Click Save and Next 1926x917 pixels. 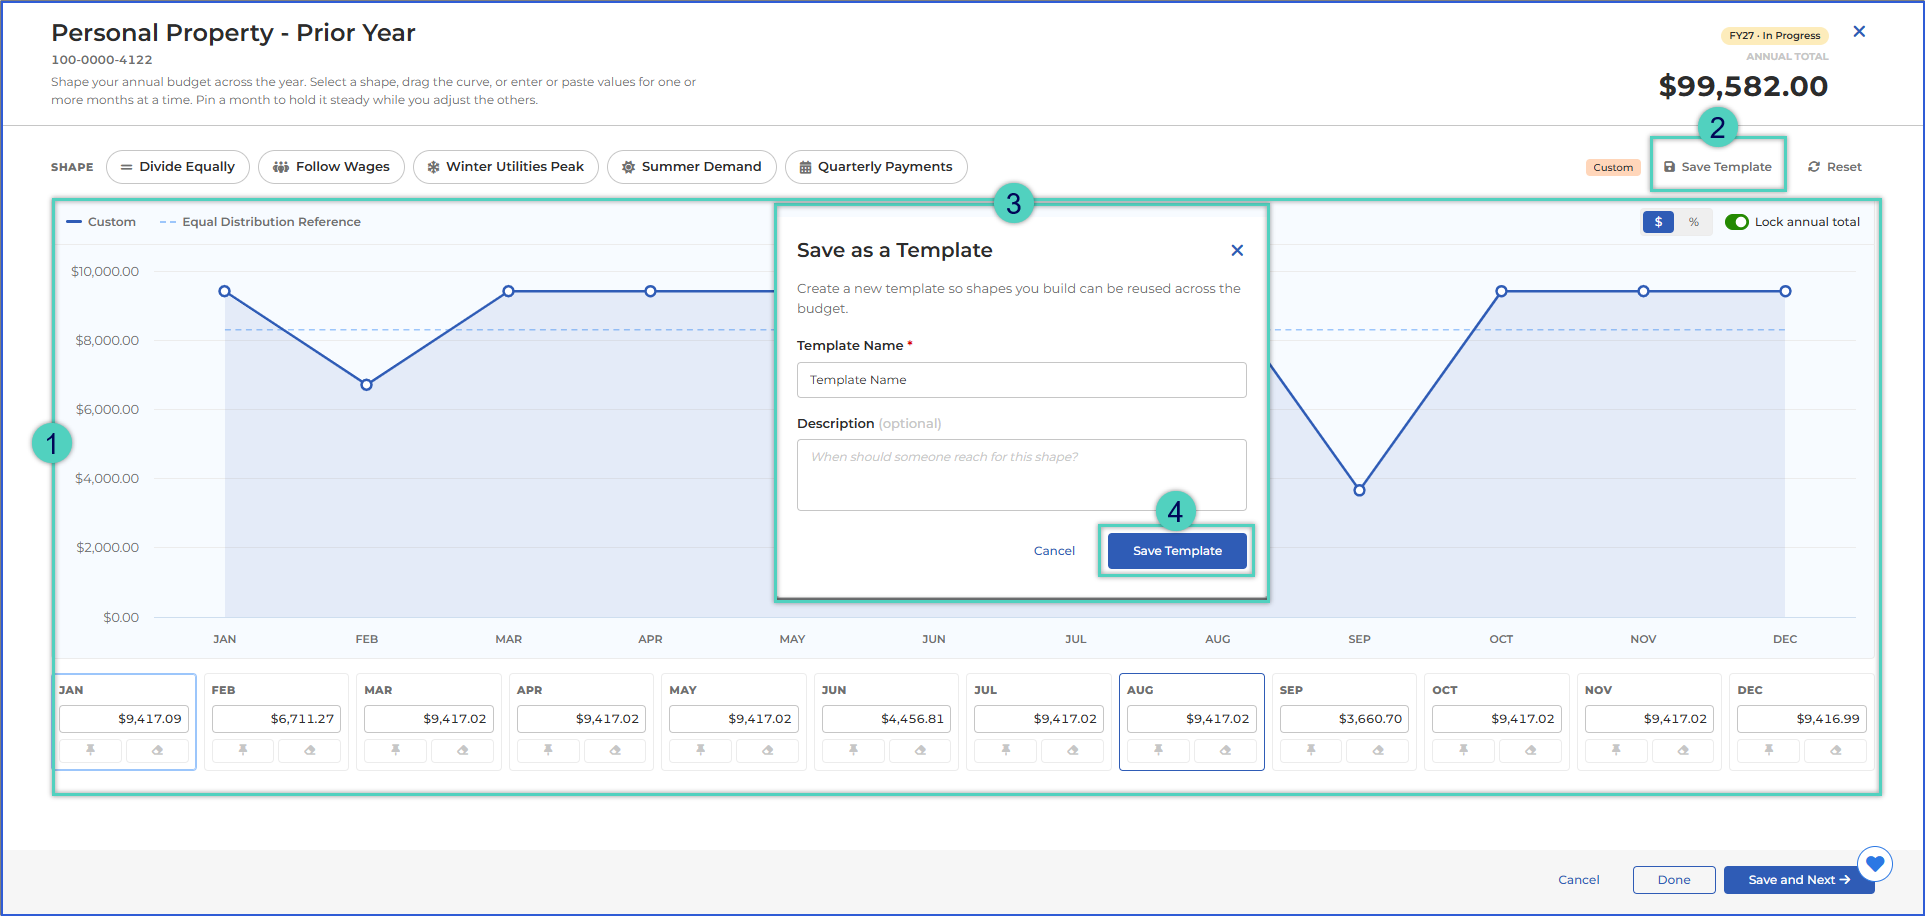pos(1799,880)
